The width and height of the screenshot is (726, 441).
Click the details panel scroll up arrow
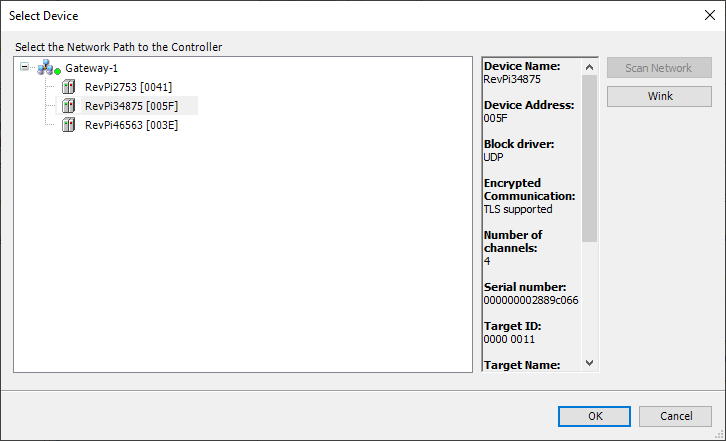(589, 66)
